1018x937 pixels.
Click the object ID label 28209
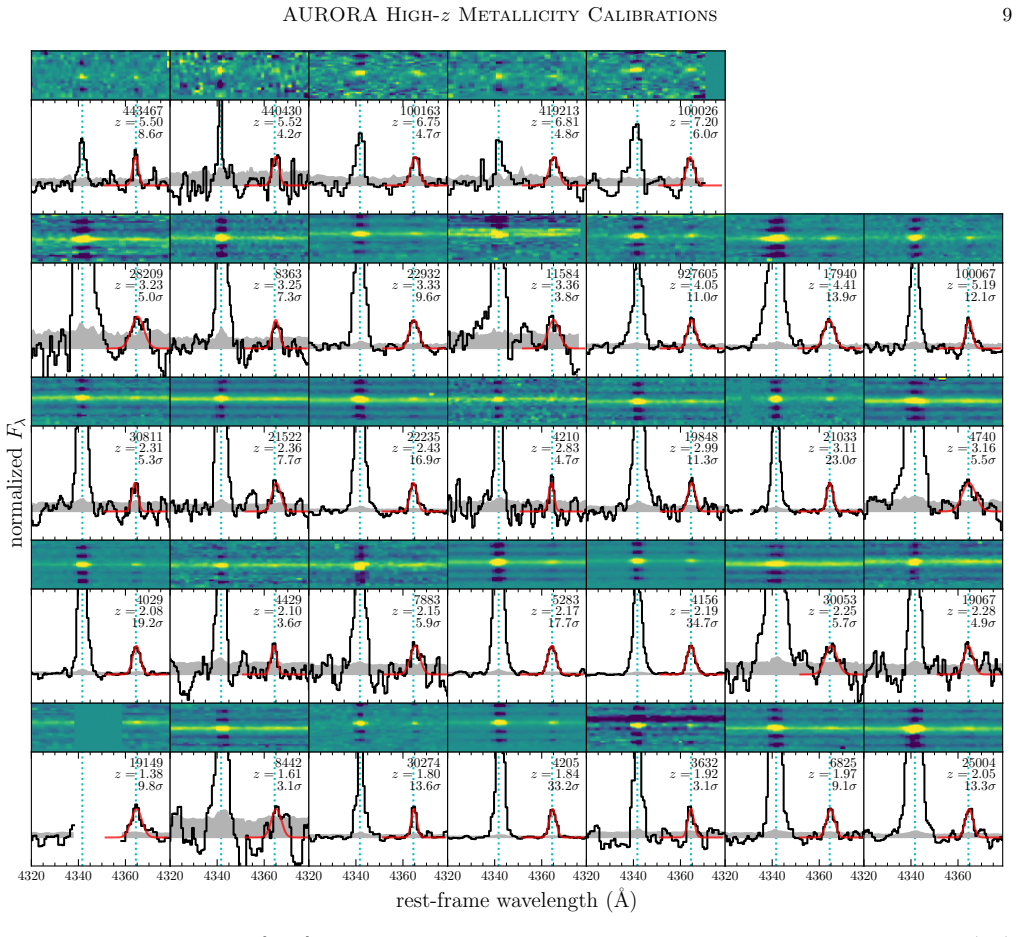146,274
